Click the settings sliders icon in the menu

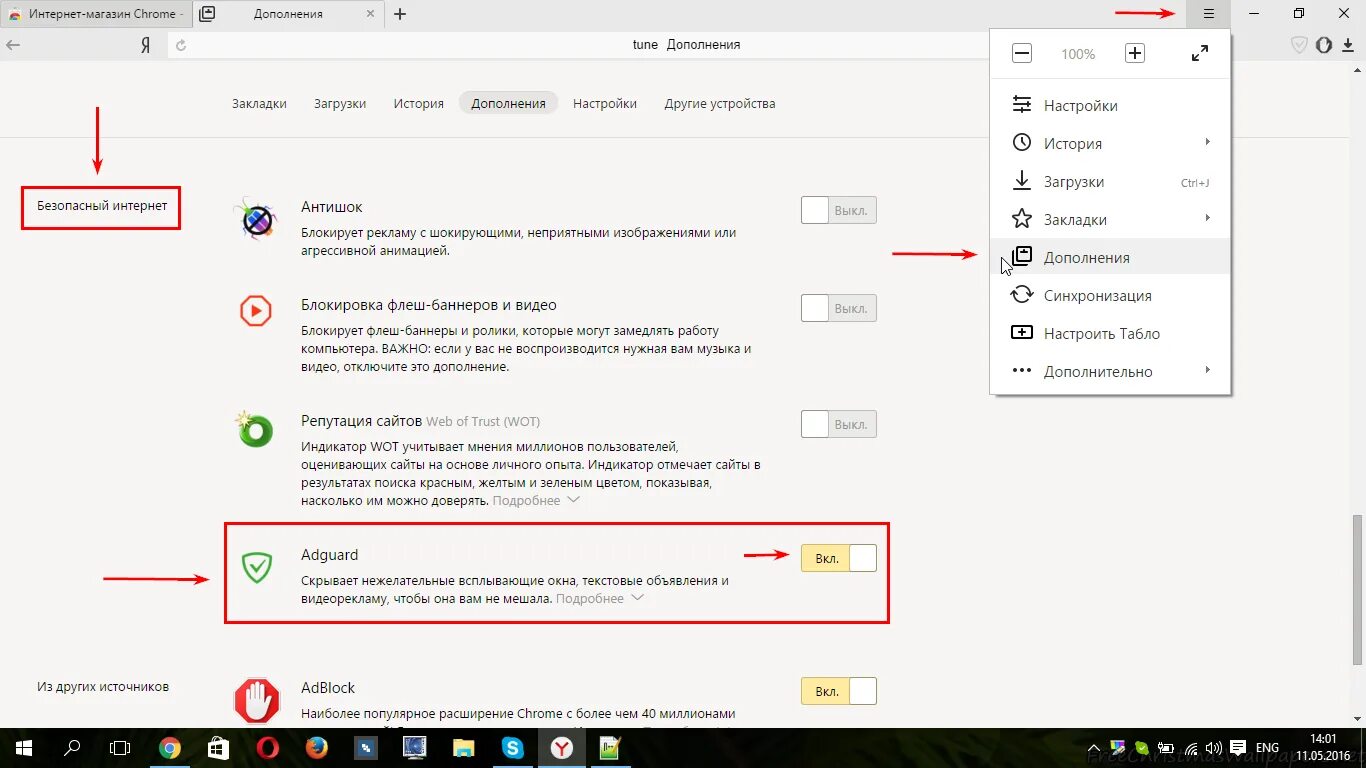coord(1021,105)
